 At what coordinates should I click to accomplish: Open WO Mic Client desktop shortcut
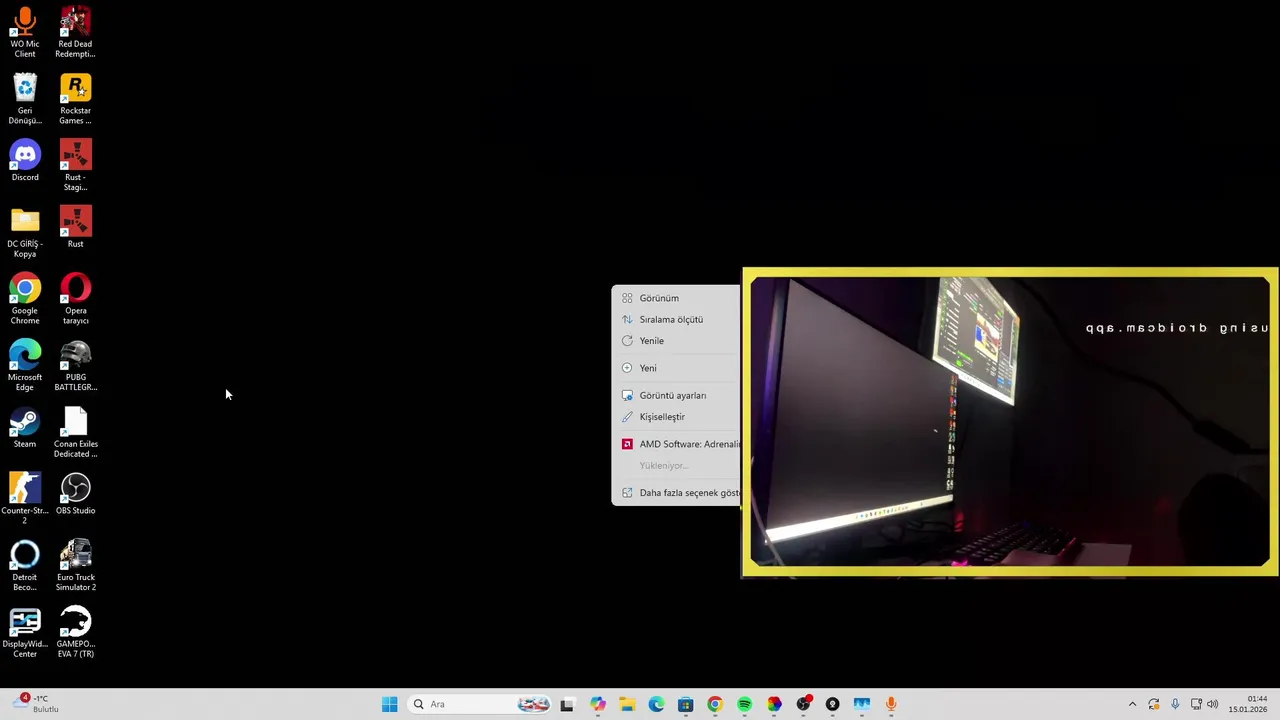[x=25, y=32]
